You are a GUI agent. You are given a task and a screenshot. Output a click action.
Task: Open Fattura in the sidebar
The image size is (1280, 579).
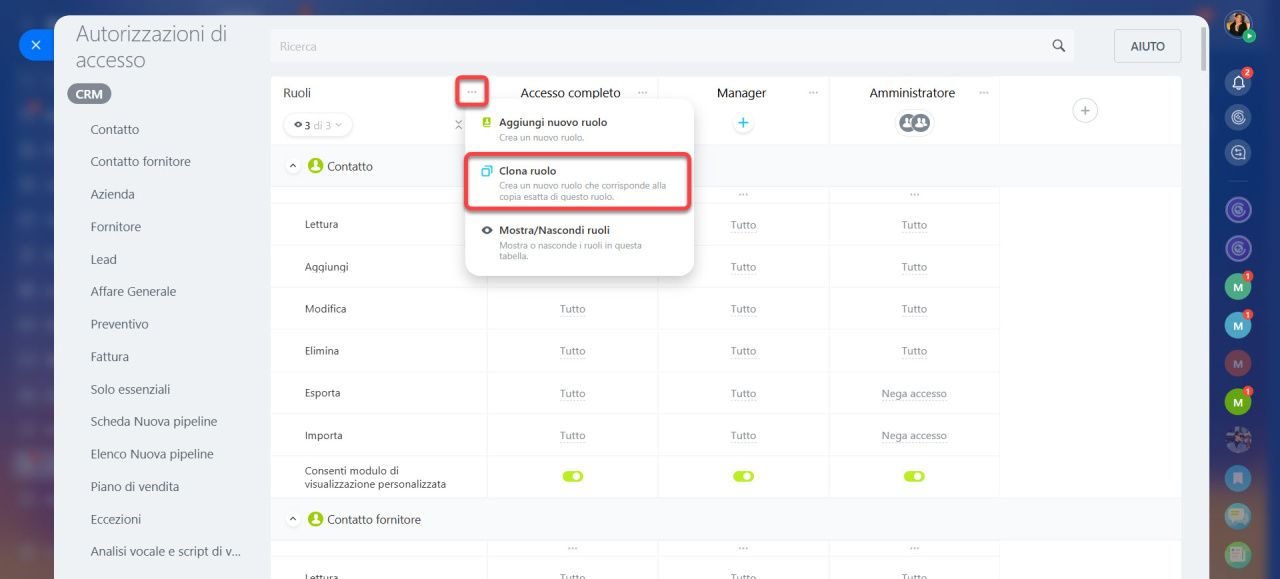click(x=109, y=357)
